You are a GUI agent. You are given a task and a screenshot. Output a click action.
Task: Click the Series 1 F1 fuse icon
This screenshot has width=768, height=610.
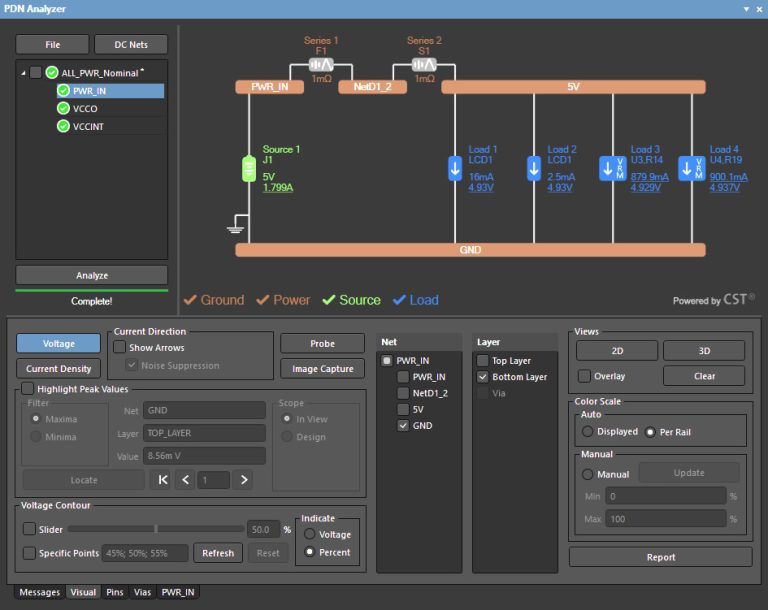321,65
